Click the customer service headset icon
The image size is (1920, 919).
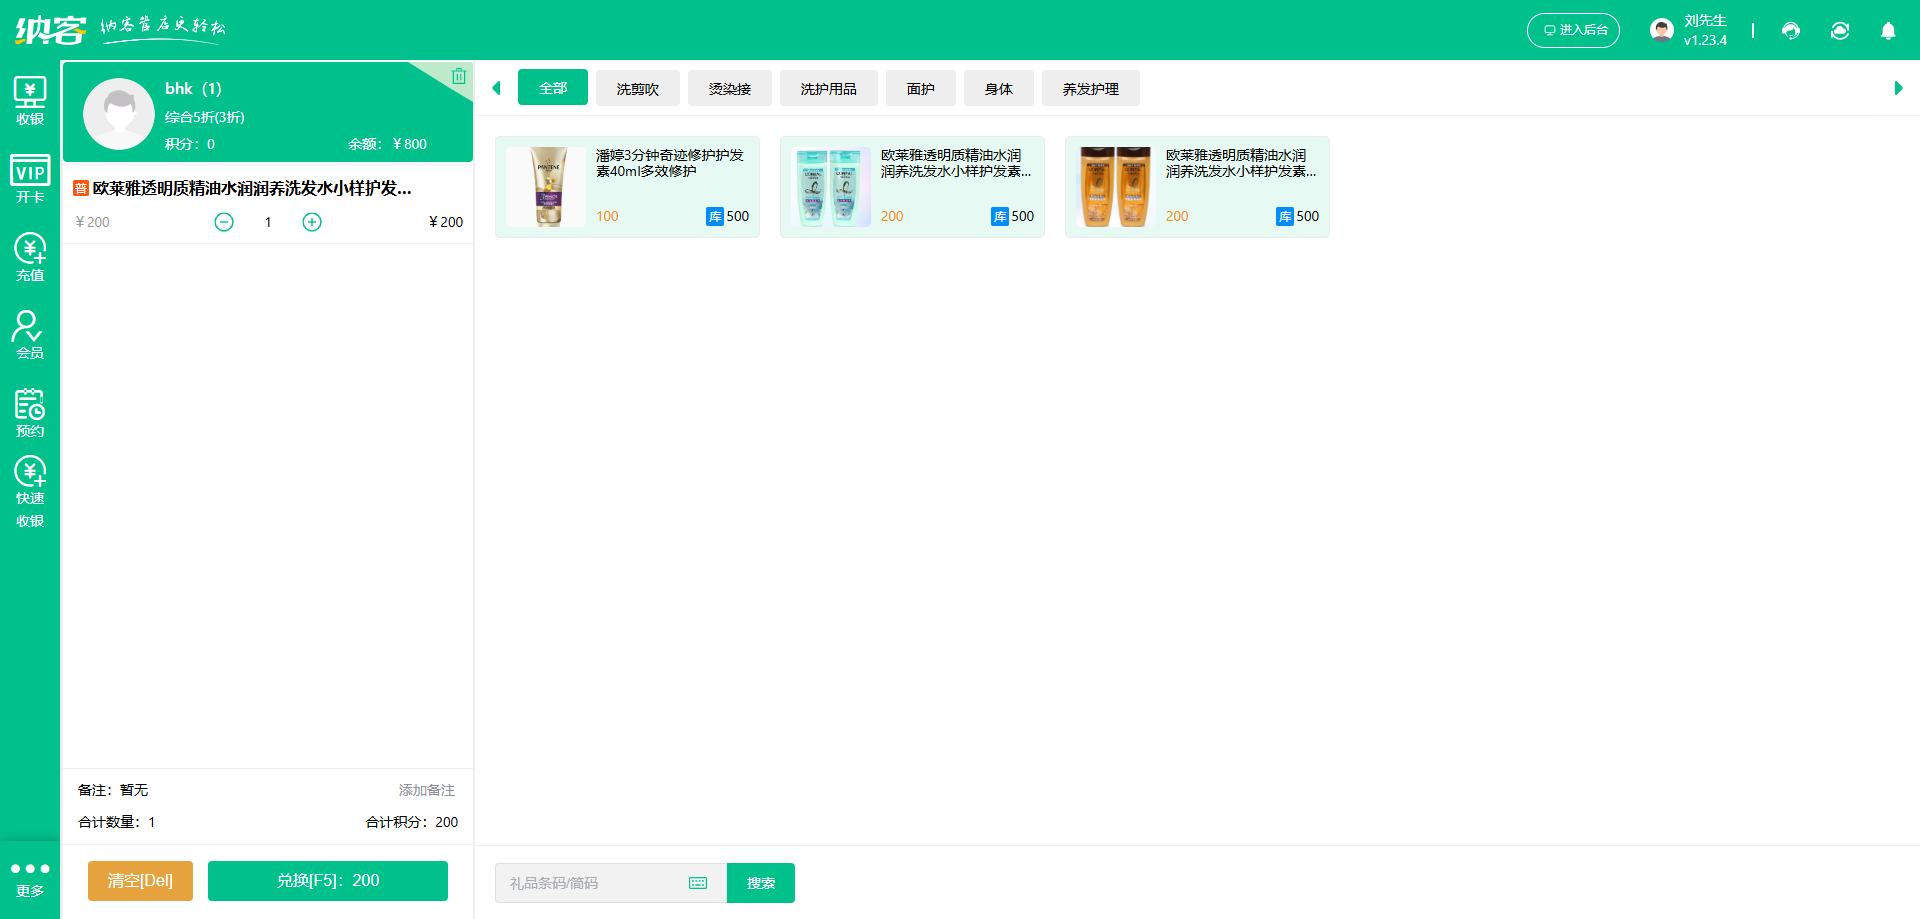click(x=1791, y=31)
